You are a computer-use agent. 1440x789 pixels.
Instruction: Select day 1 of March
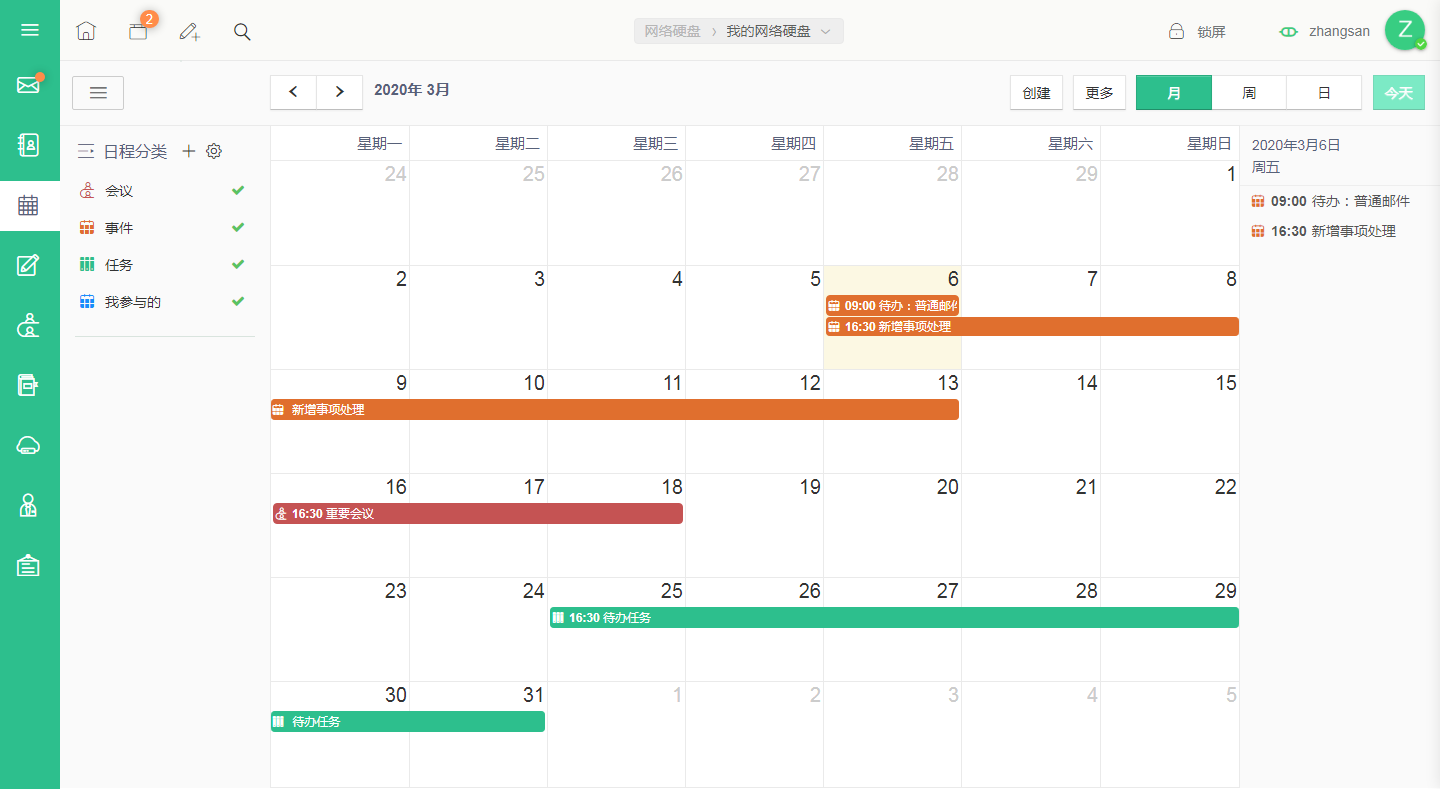[1231, 175]
